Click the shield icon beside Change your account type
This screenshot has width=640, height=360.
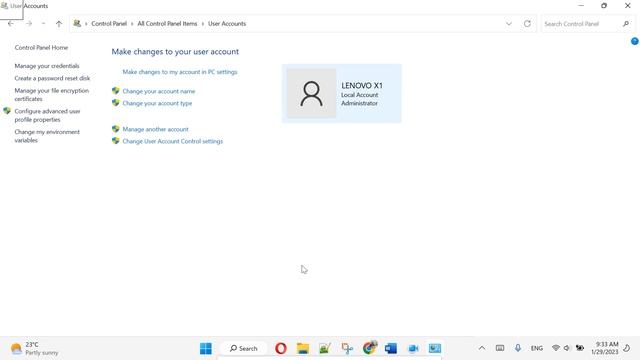[116, 103]
